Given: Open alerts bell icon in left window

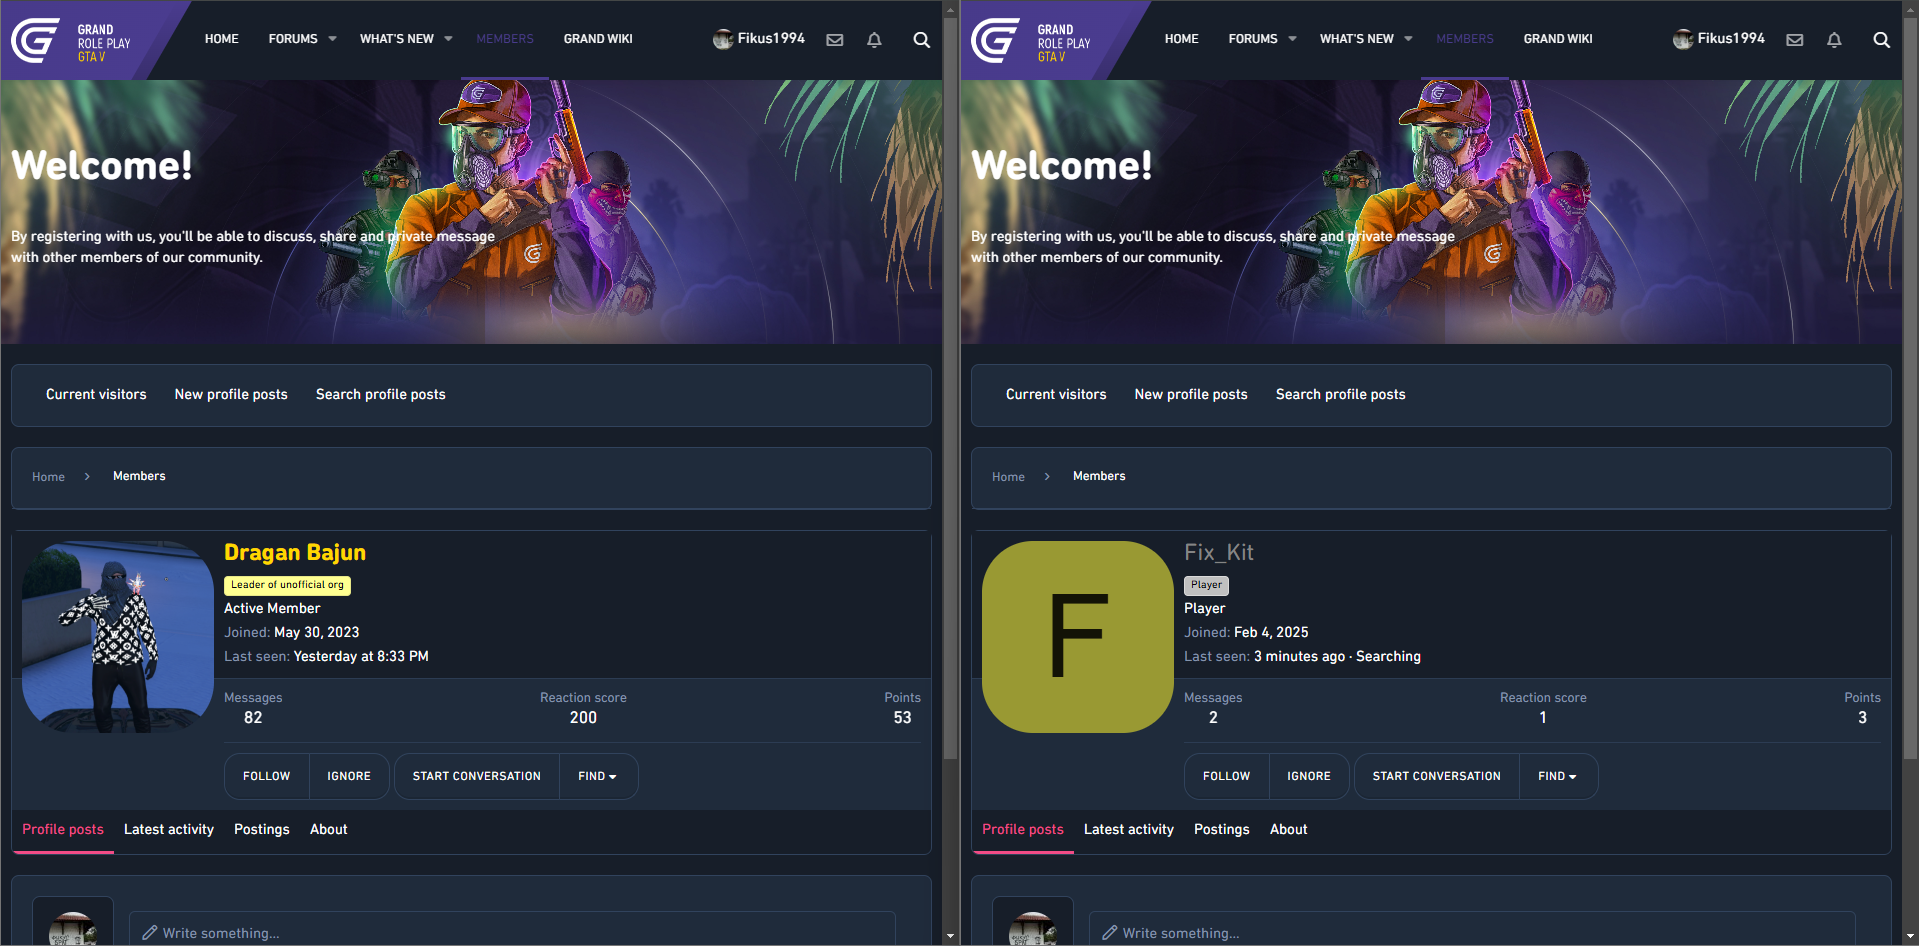Looking at the screenshot, I should (874, 40).
